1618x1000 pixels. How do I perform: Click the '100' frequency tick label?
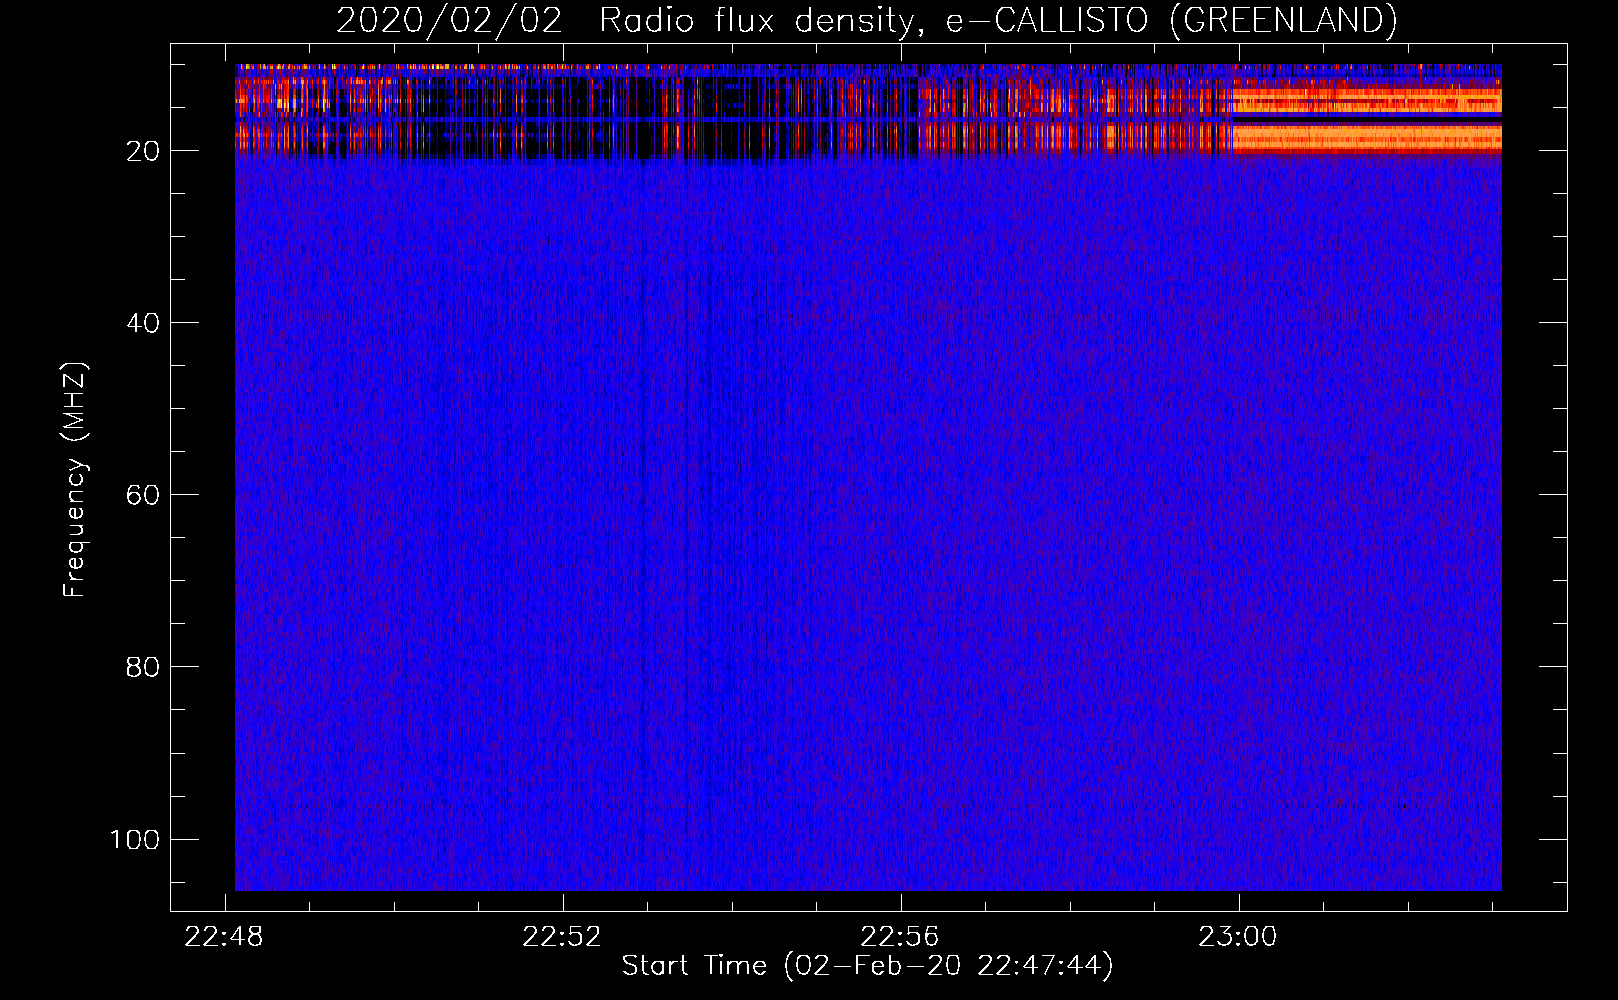135,839
